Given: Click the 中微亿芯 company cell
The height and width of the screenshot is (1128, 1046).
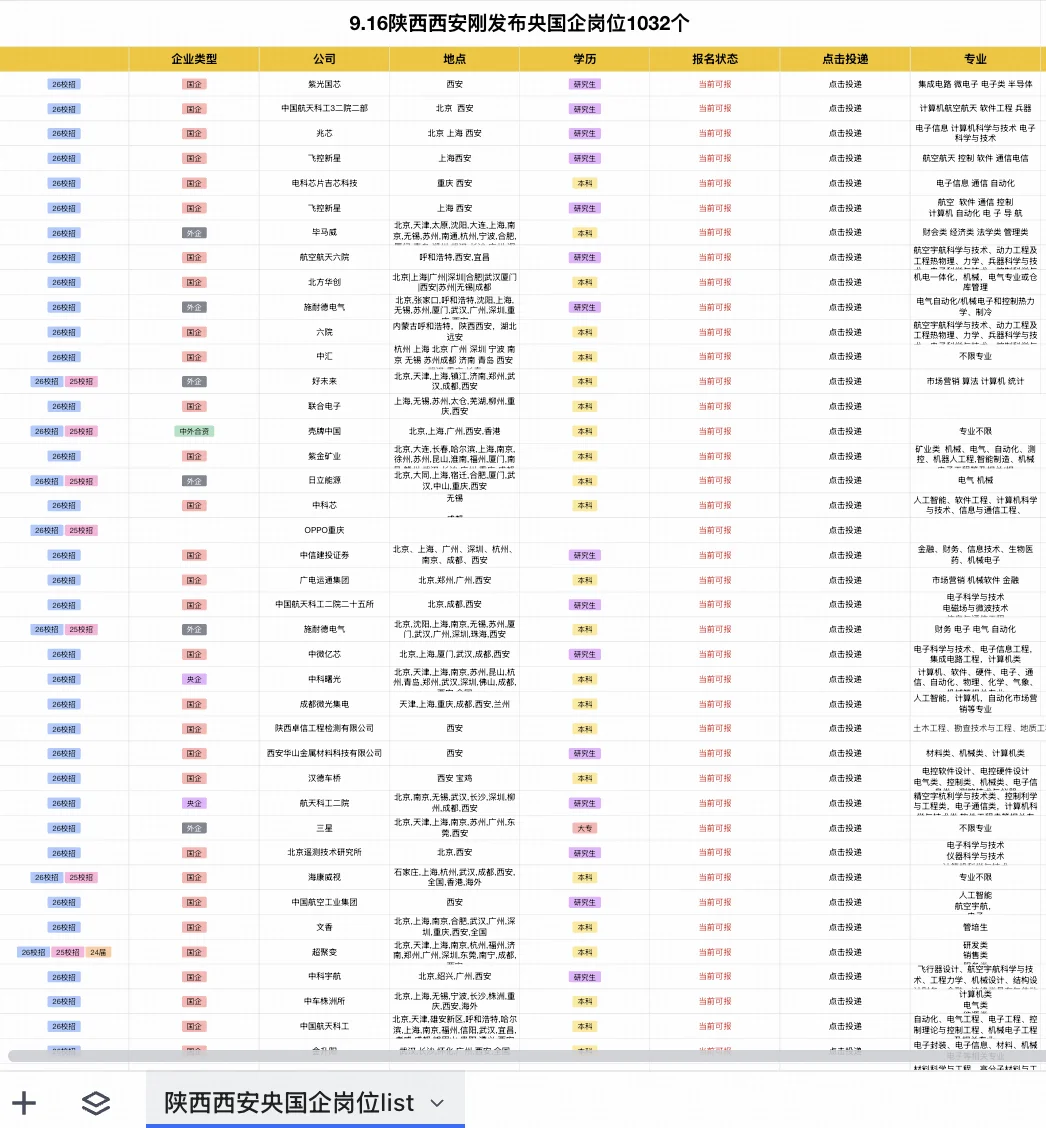Looking at the screenshot, I should 324,654.
